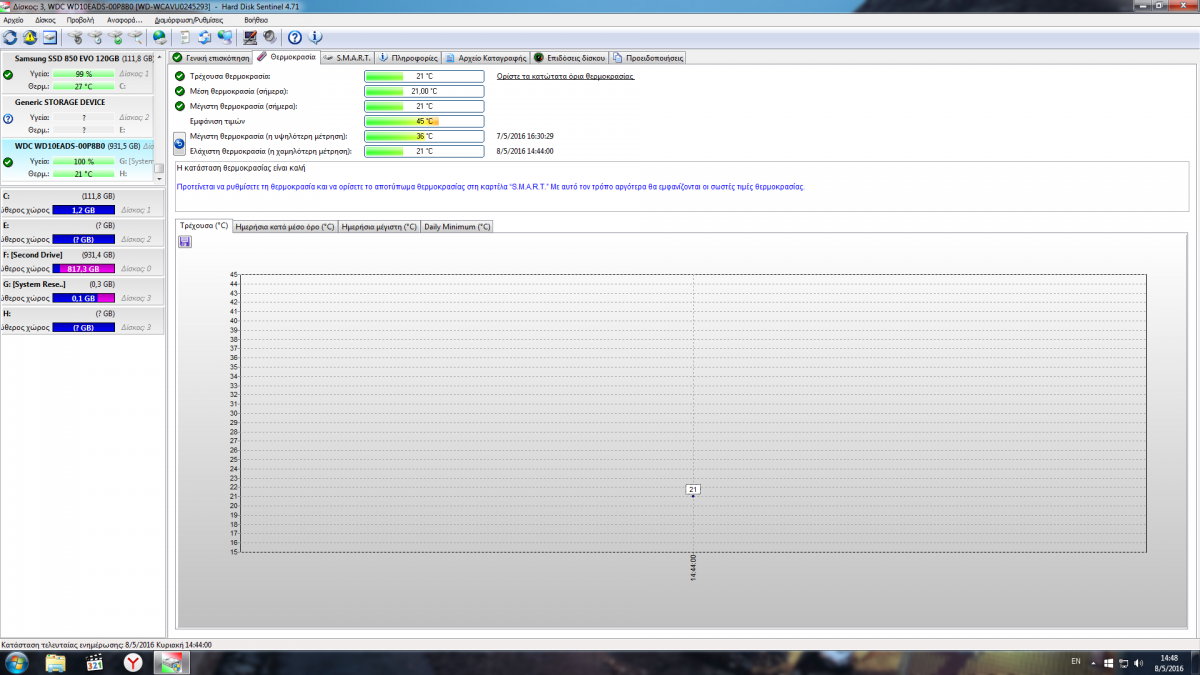Viewport: 1200px width, 675px height.
Task: Switch to Αρχείο Καταγραφής tab
Action: [487, 58]
